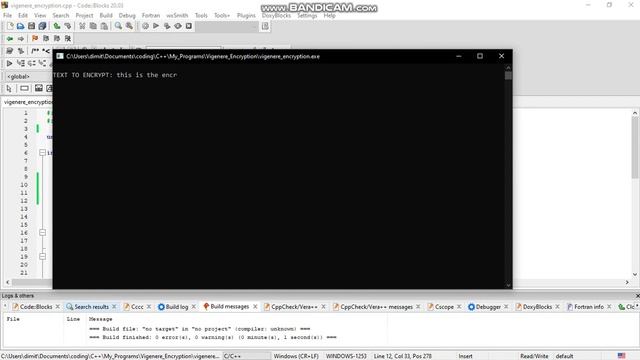
Task: Jump forward with the right arrow icon
Action: tap(20, 38)
